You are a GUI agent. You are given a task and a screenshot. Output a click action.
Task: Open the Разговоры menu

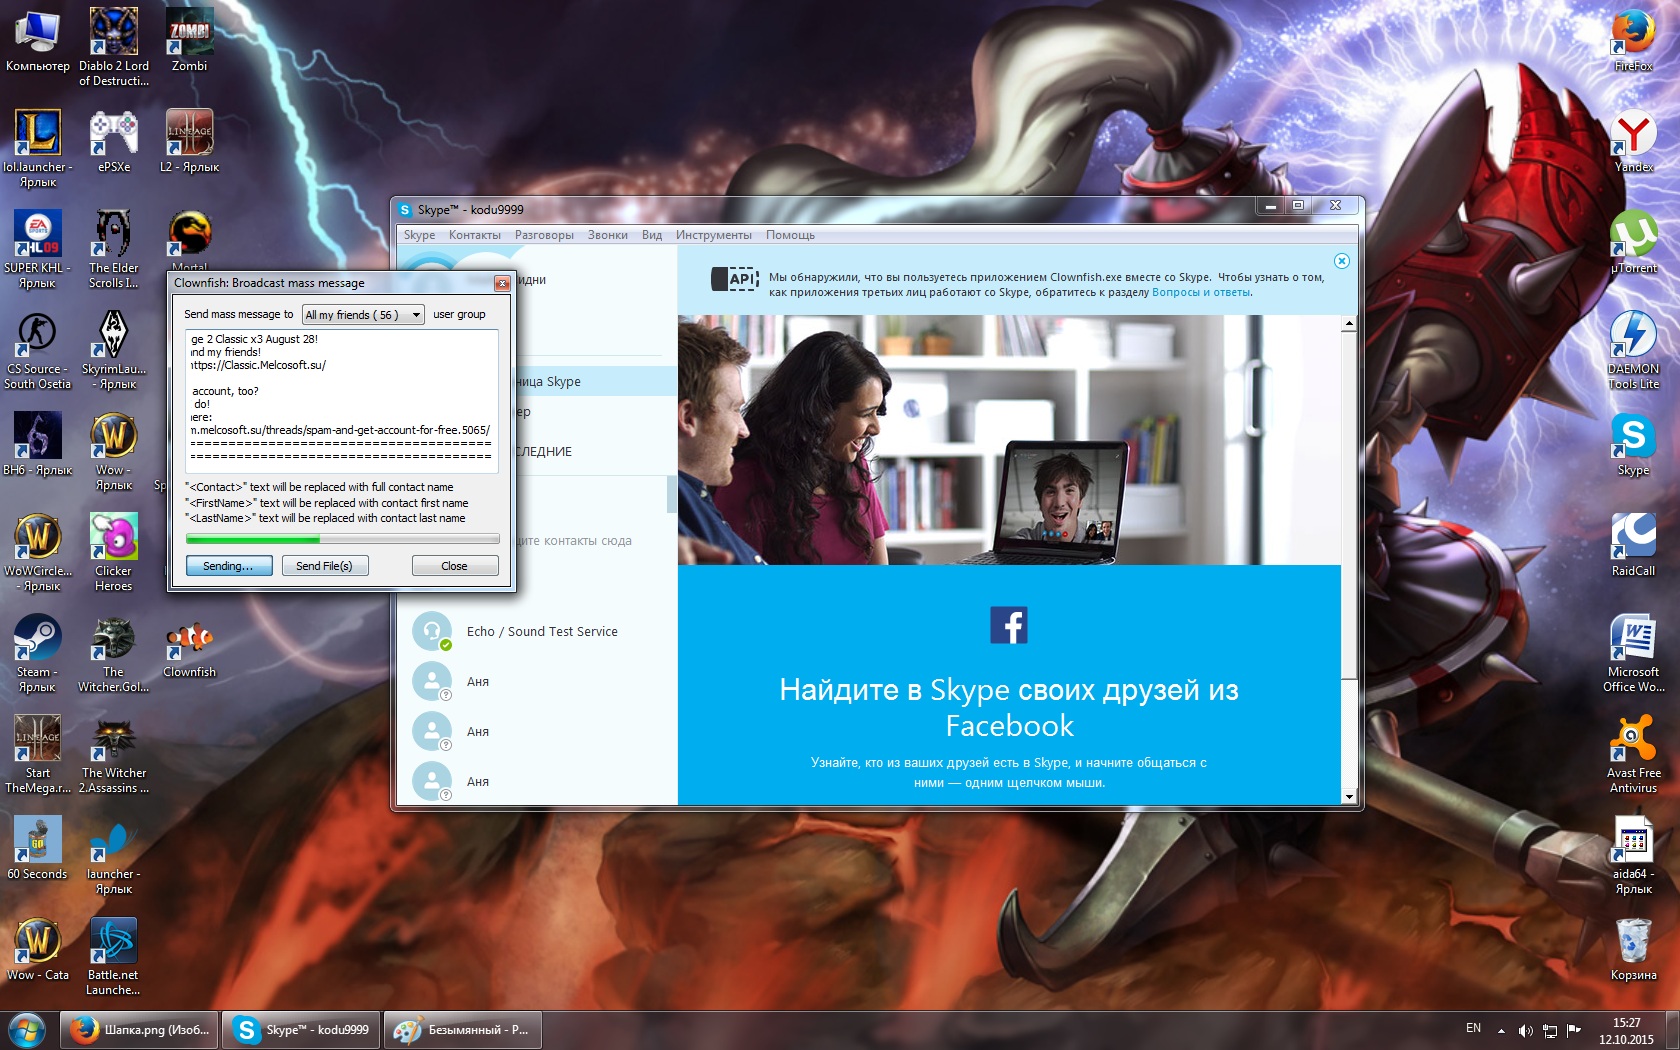click(544, 235)
